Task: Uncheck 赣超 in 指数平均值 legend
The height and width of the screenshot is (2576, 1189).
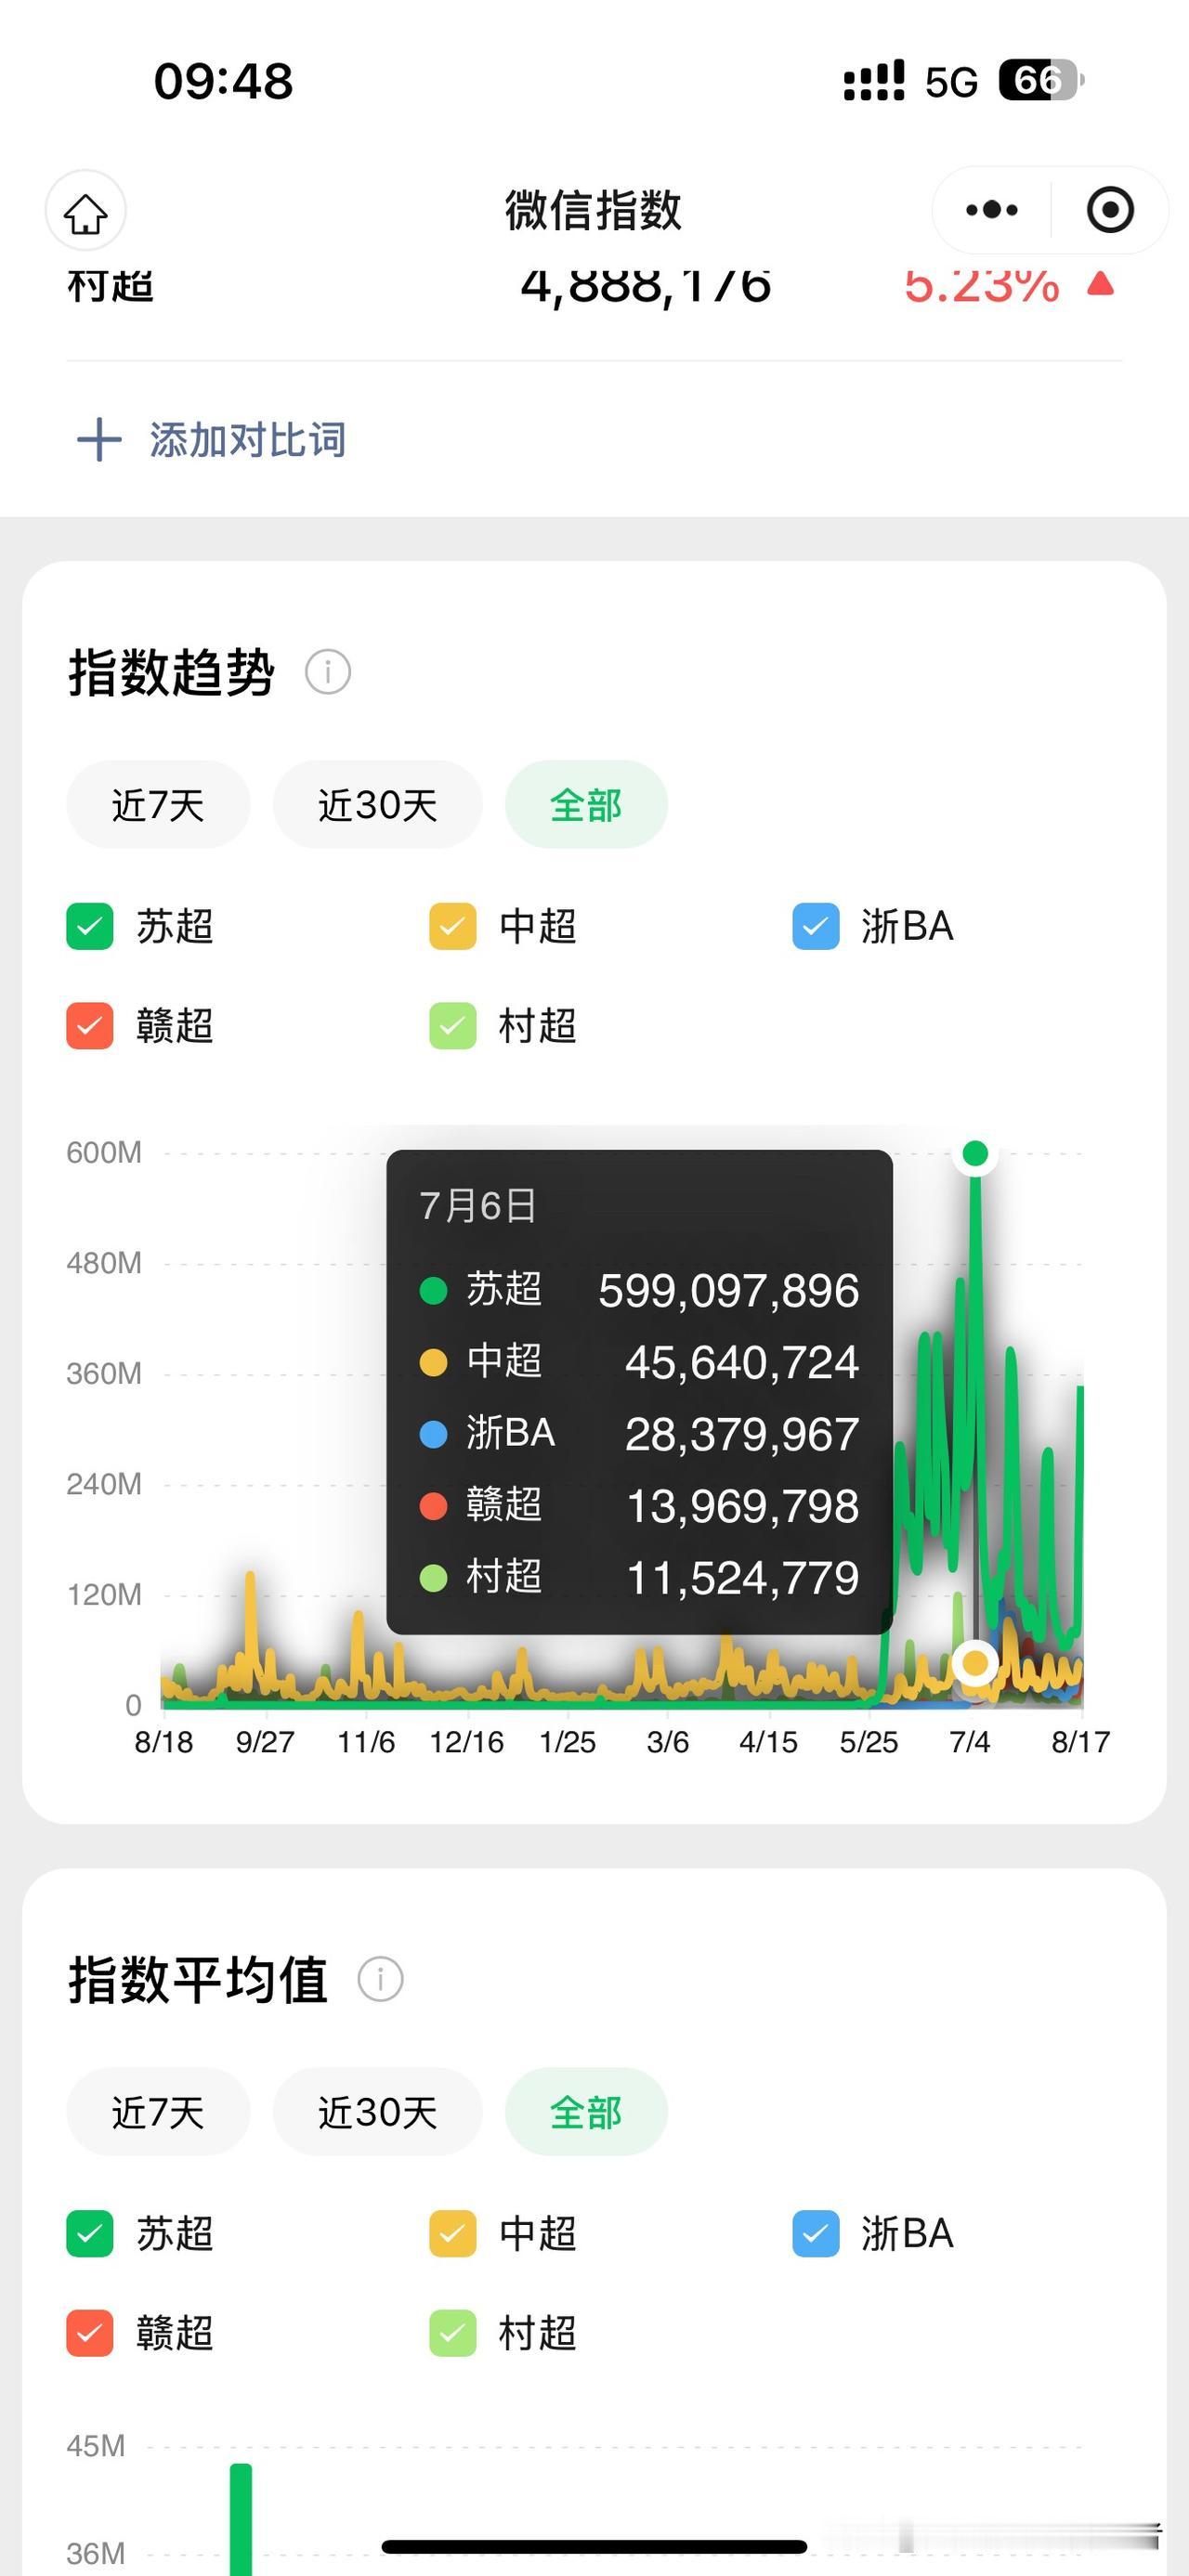Action: tap(90, 2333)
